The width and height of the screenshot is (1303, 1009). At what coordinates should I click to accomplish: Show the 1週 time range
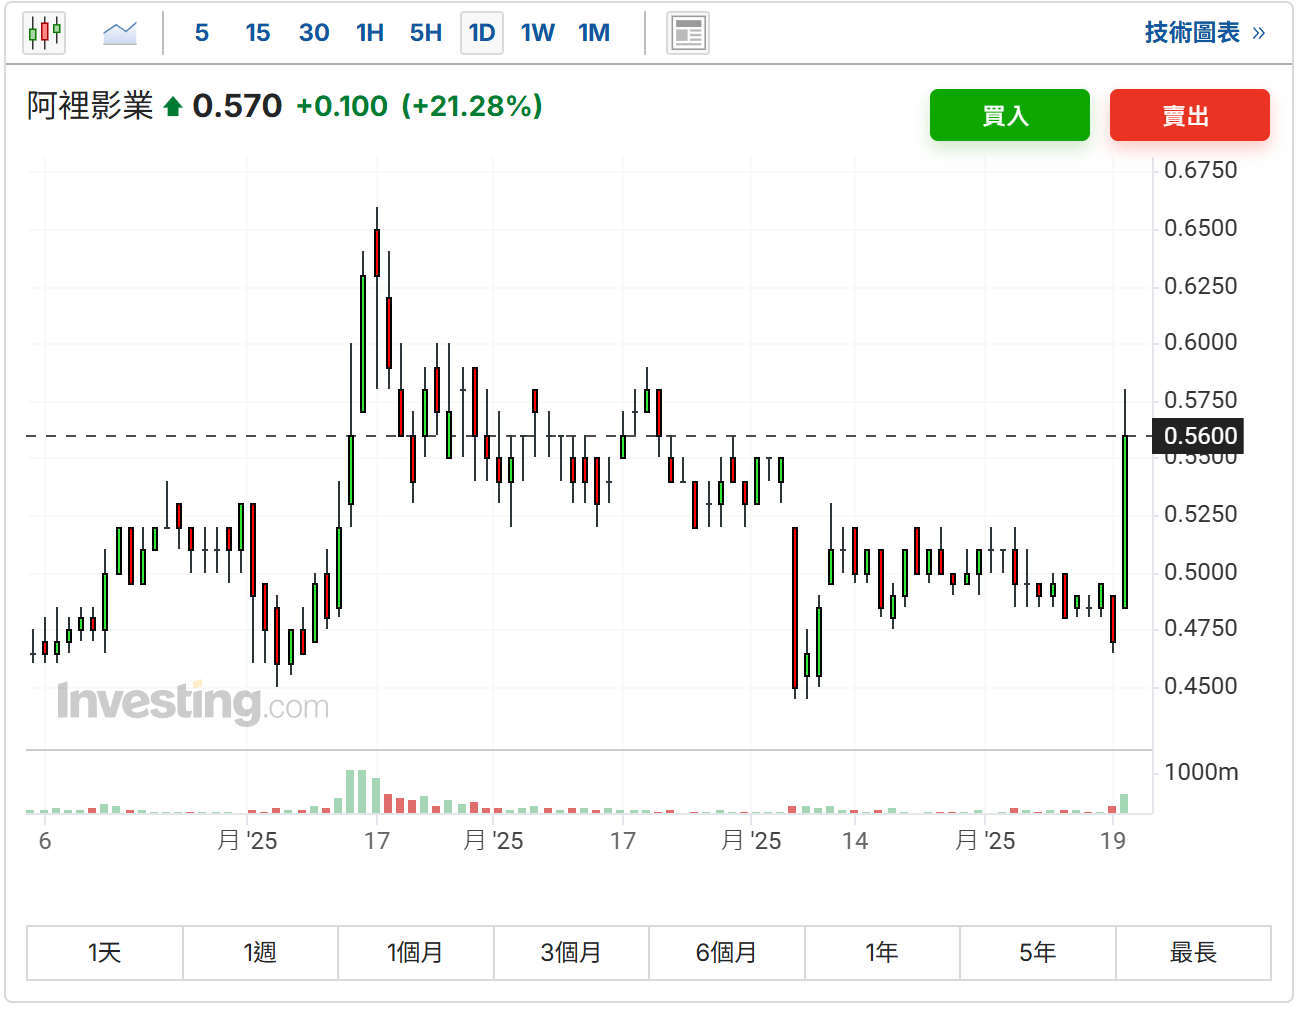(260, 953)
